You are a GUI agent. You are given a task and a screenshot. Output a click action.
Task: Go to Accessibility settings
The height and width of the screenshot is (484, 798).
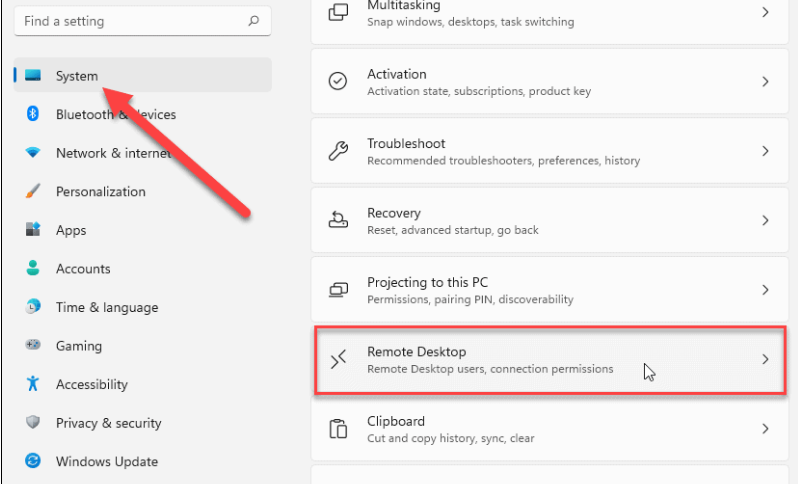point(91,384)
